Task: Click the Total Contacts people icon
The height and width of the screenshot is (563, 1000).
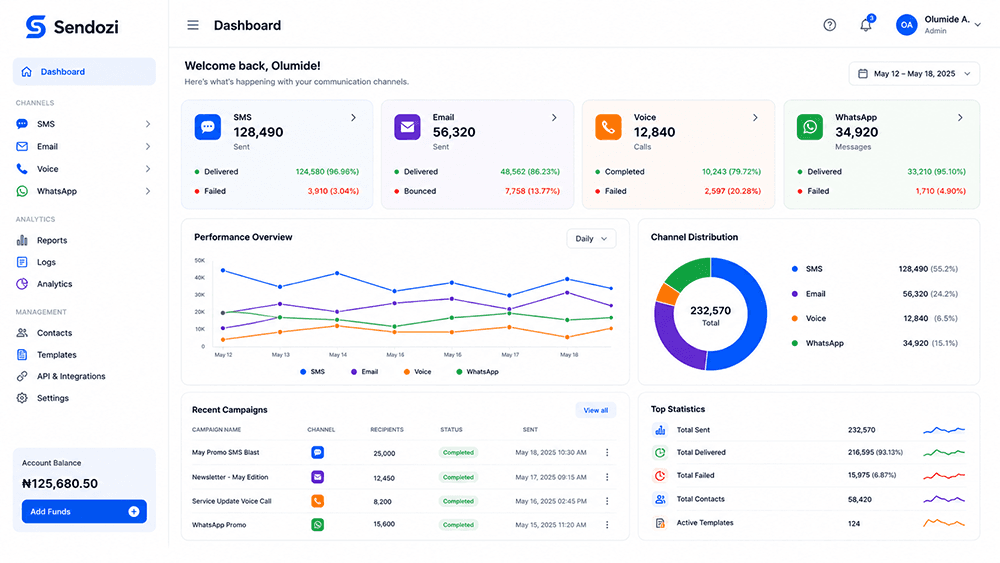Action: coord(660,499)
